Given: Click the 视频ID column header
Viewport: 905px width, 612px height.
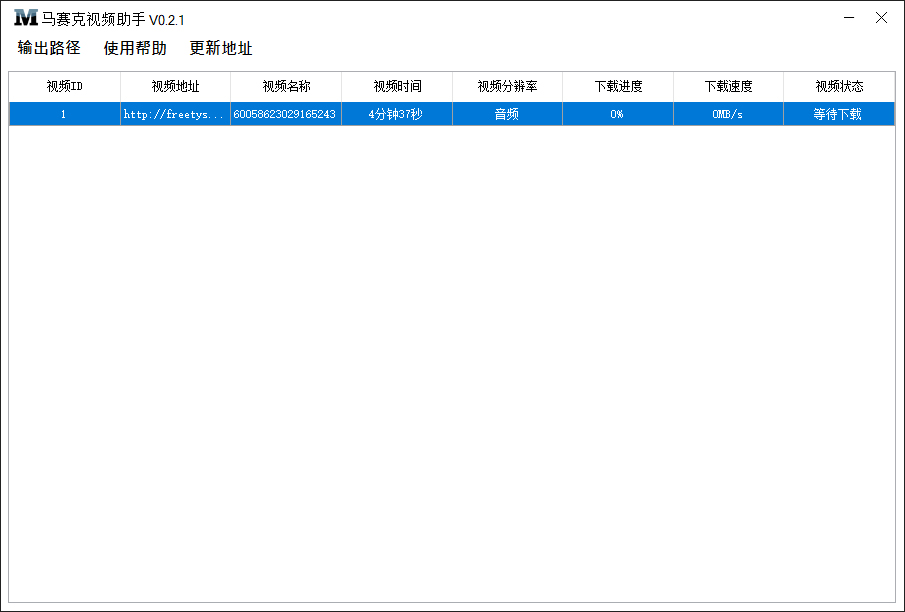Looking at the screenshot, I should point(62,87).
